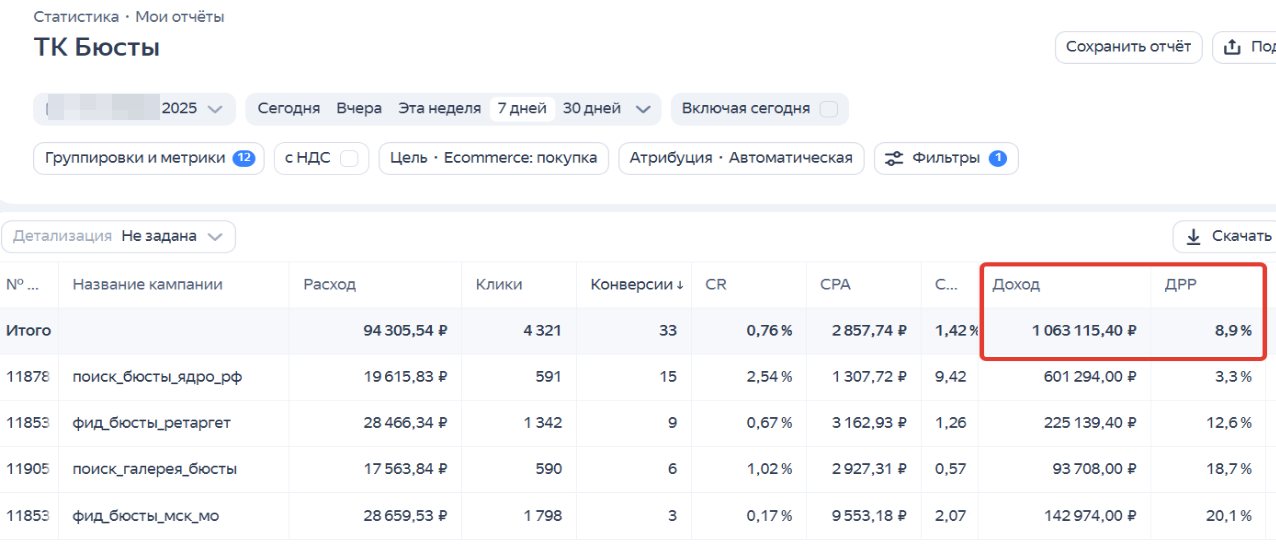Enable the с НДС checkbox

pyautogui.click(x=349, y=158)
